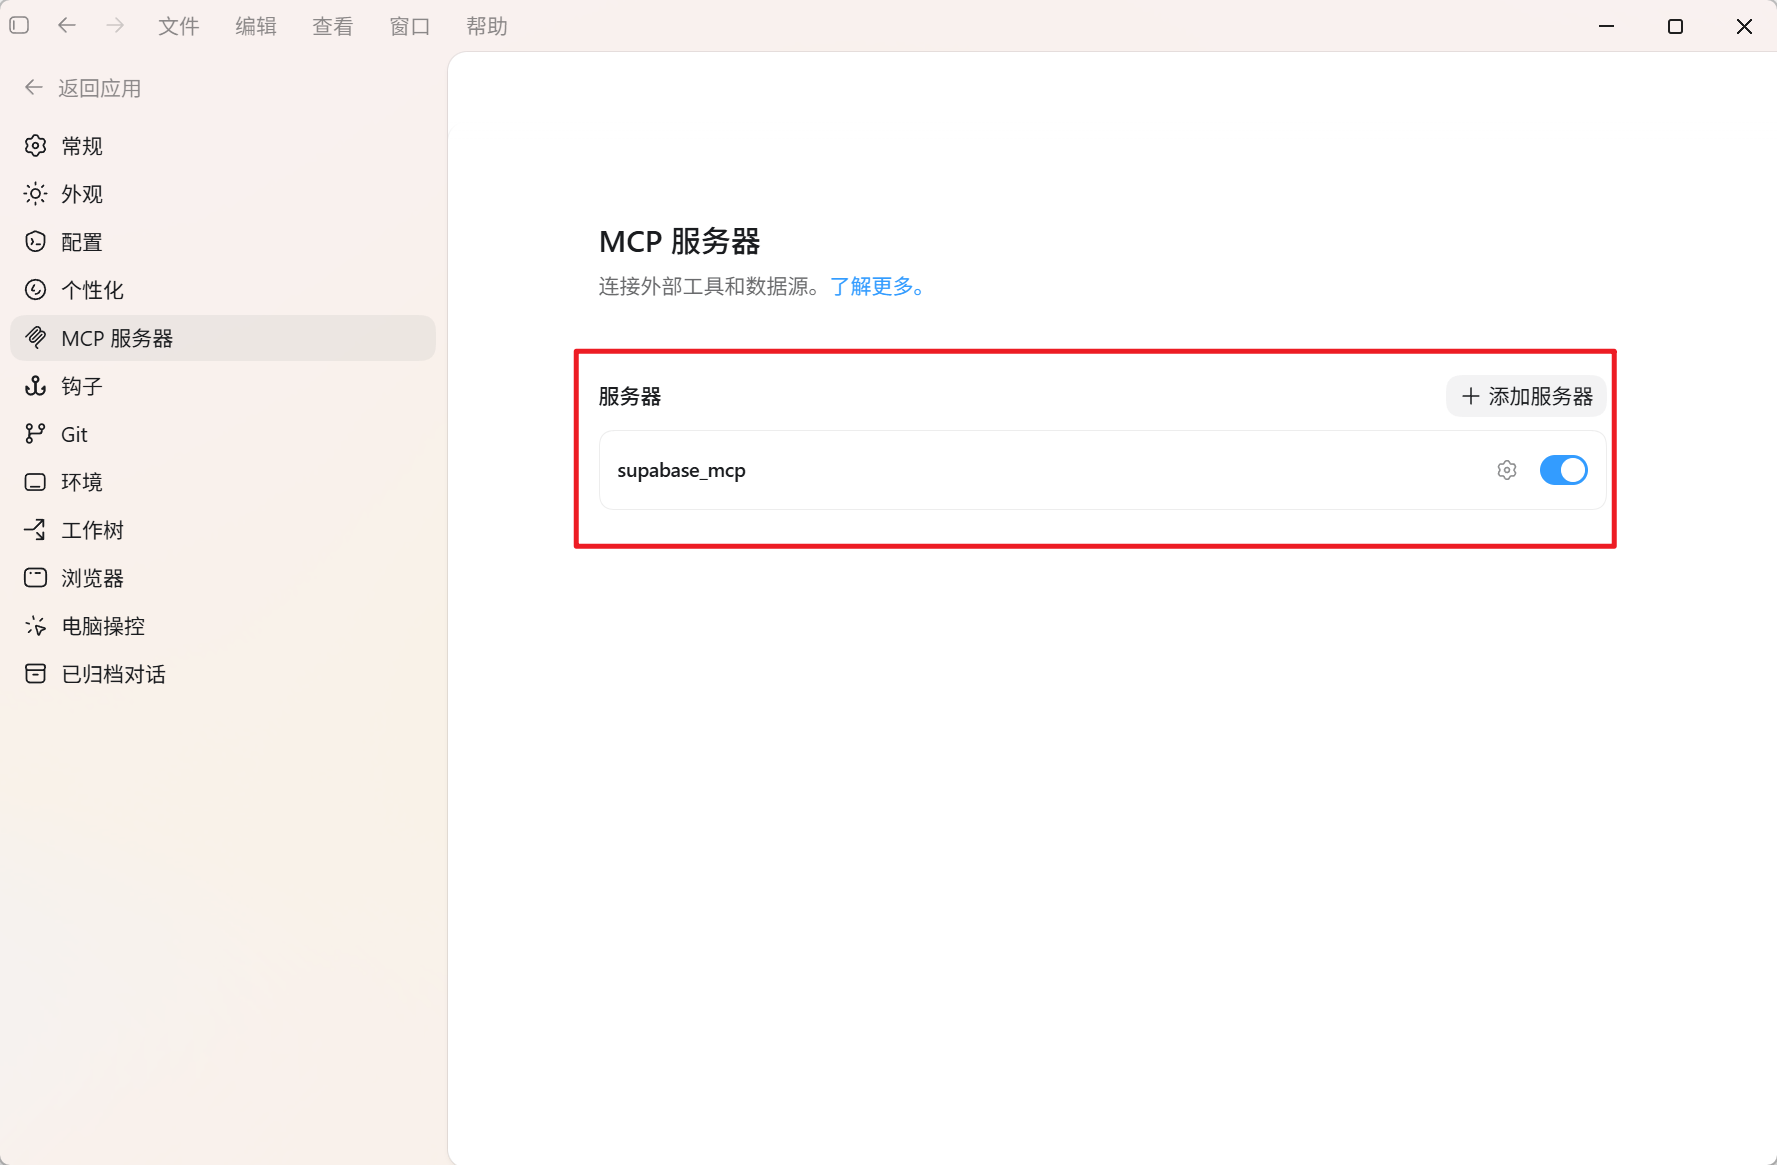Select the 电脑操控 settings label
The height and width of the screenshot is (1165, 1777).
[104, 626]
